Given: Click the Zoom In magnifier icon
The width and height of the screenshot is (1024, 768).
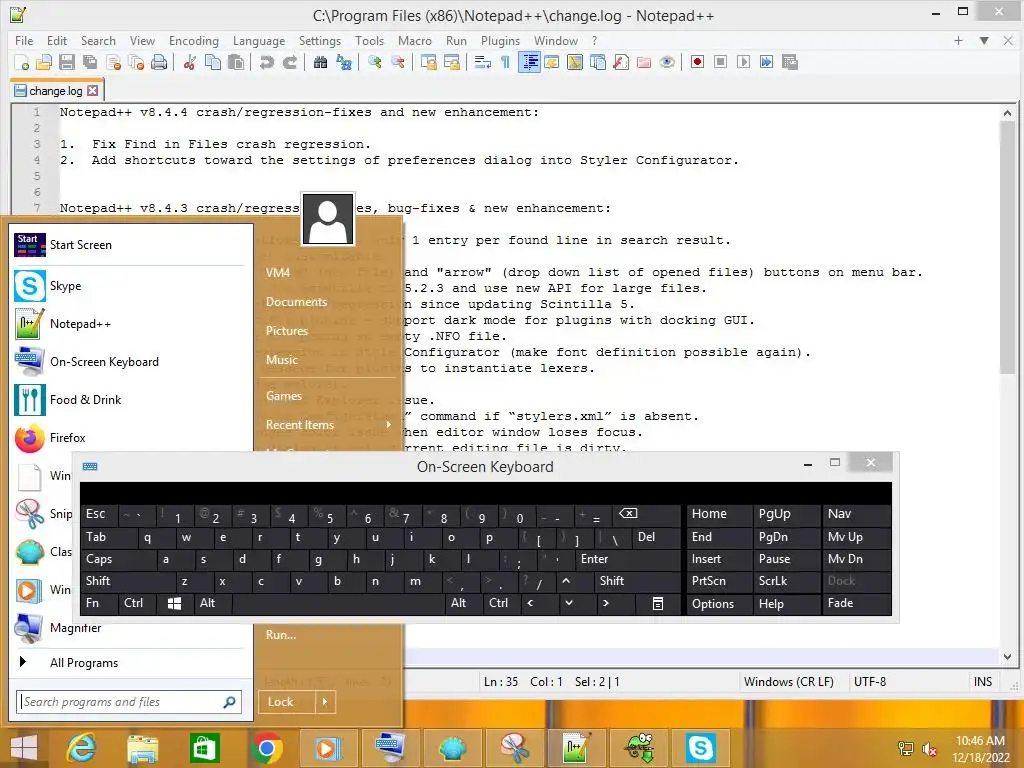Looking at the screenshot, I should [x=374, y=63].
